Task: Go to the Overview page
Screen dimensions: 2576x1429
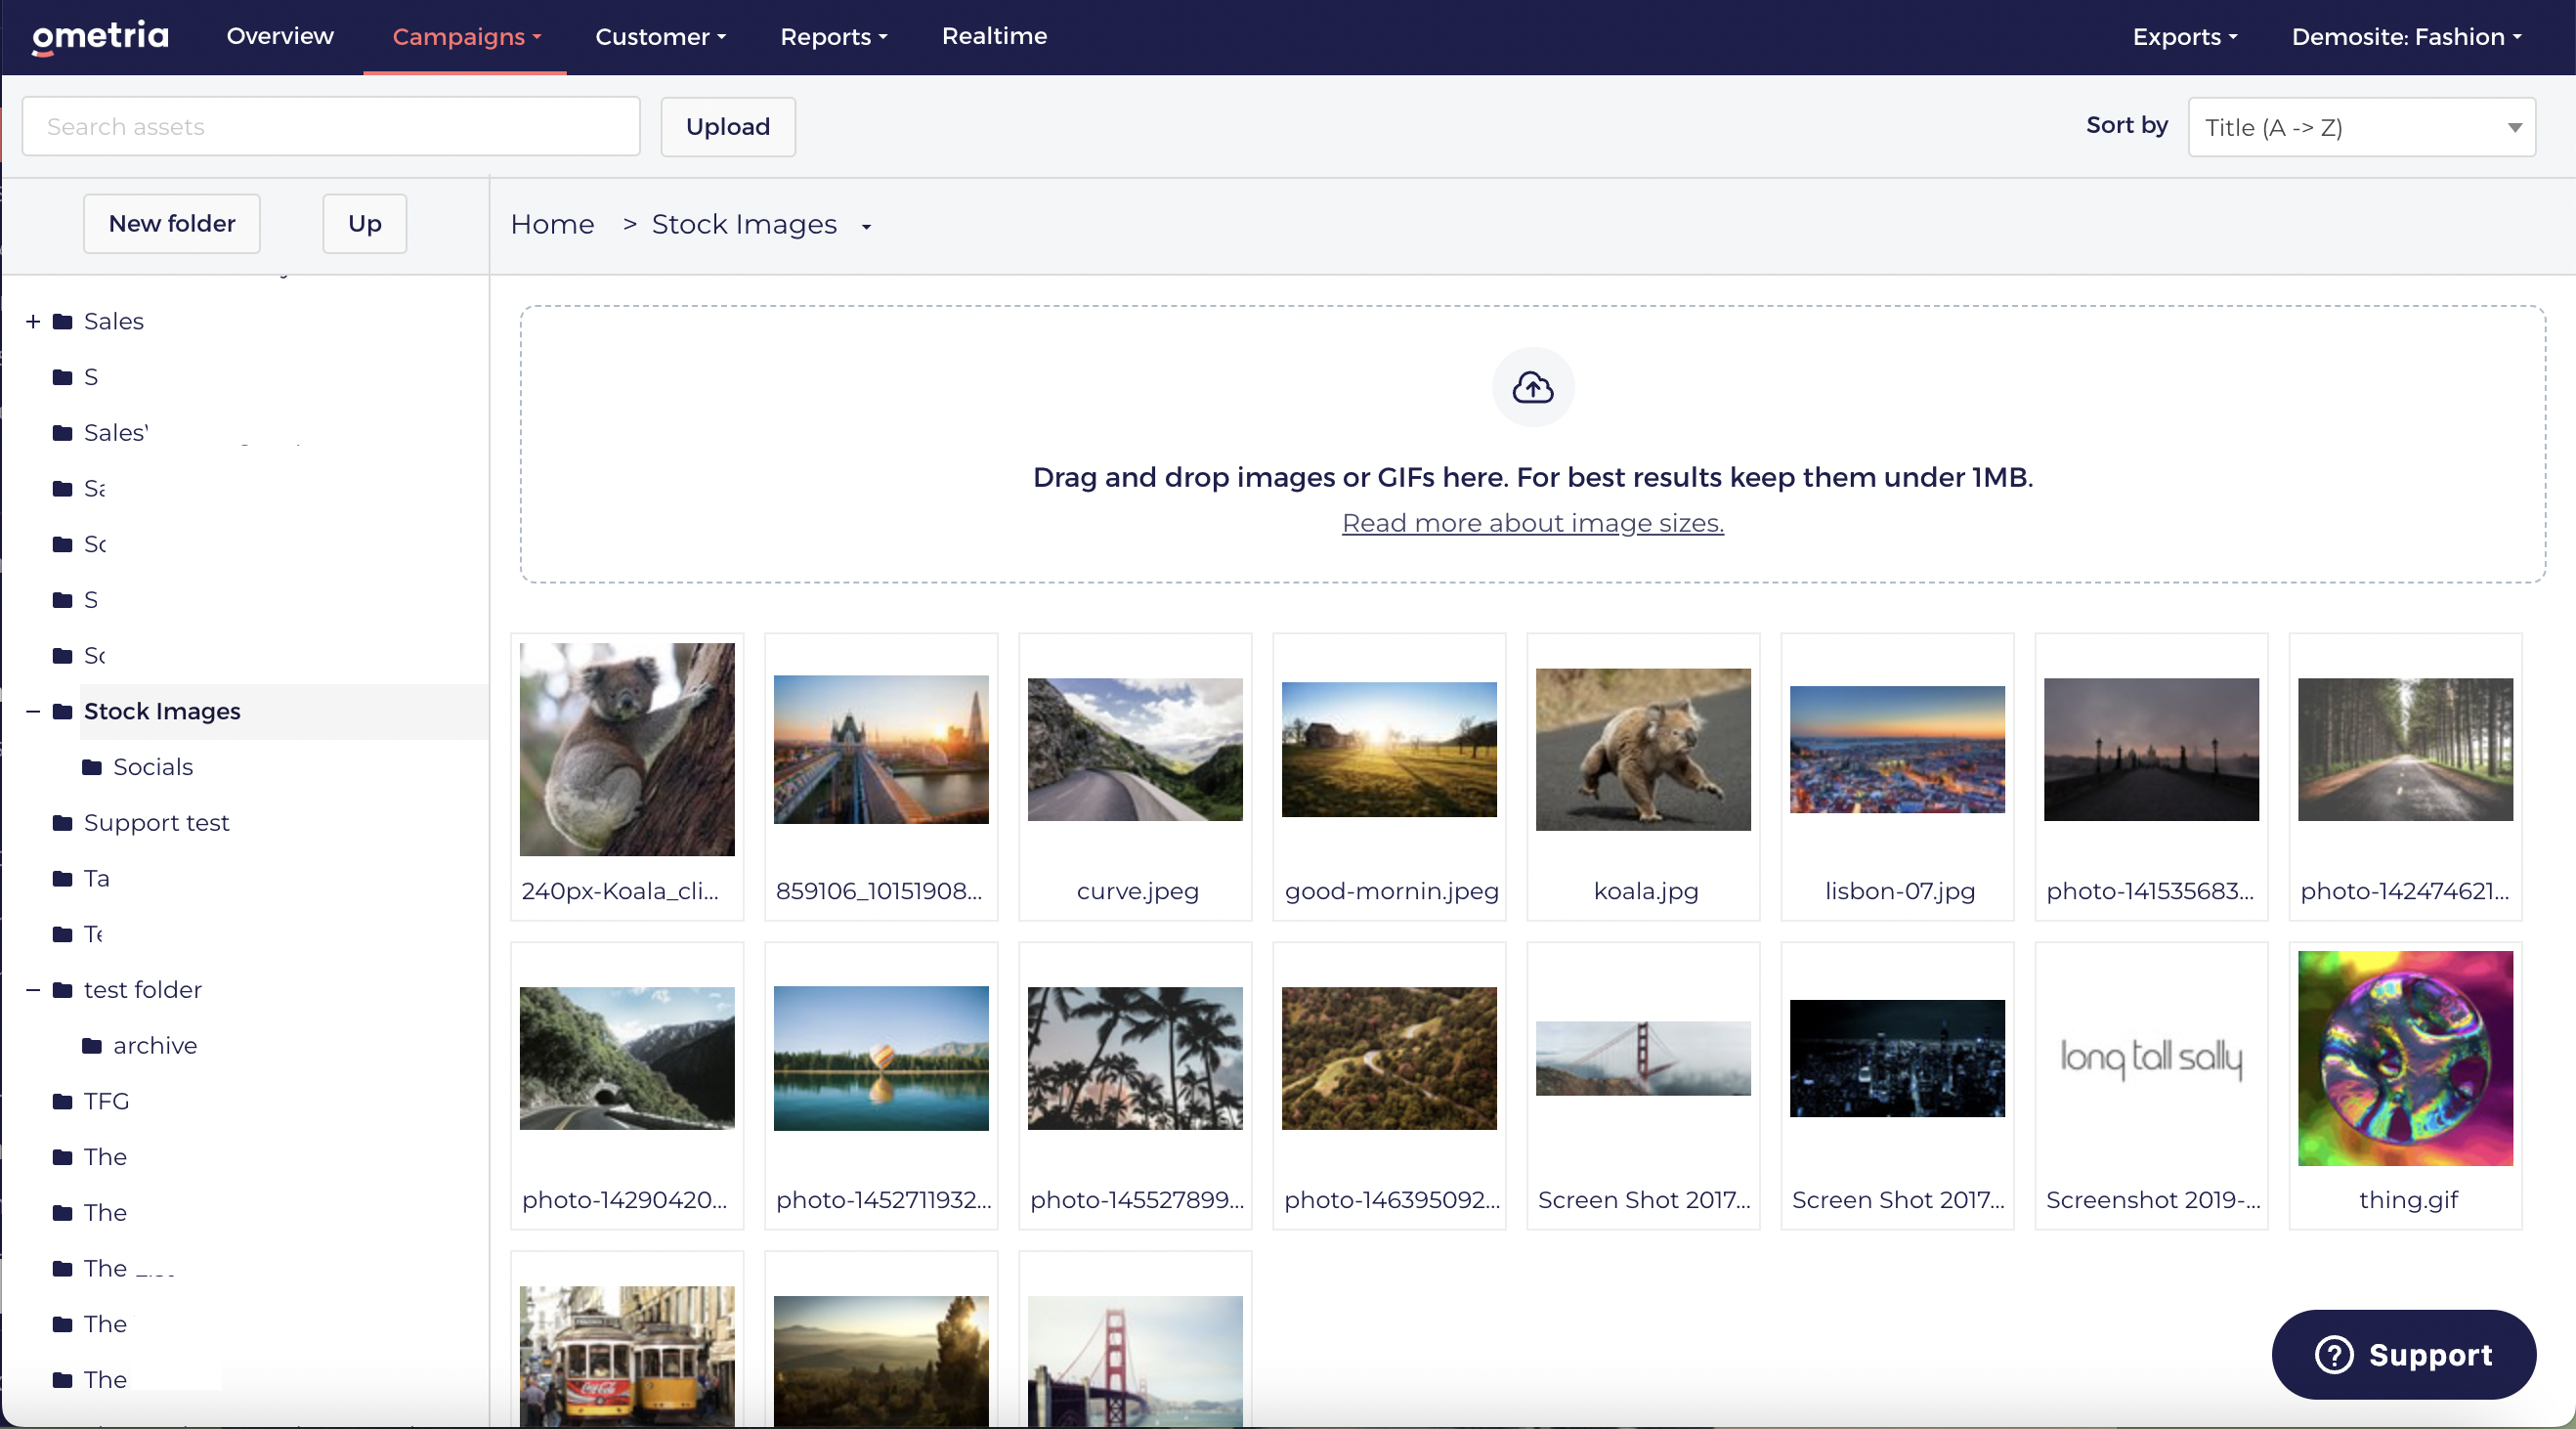Action: 280,36
